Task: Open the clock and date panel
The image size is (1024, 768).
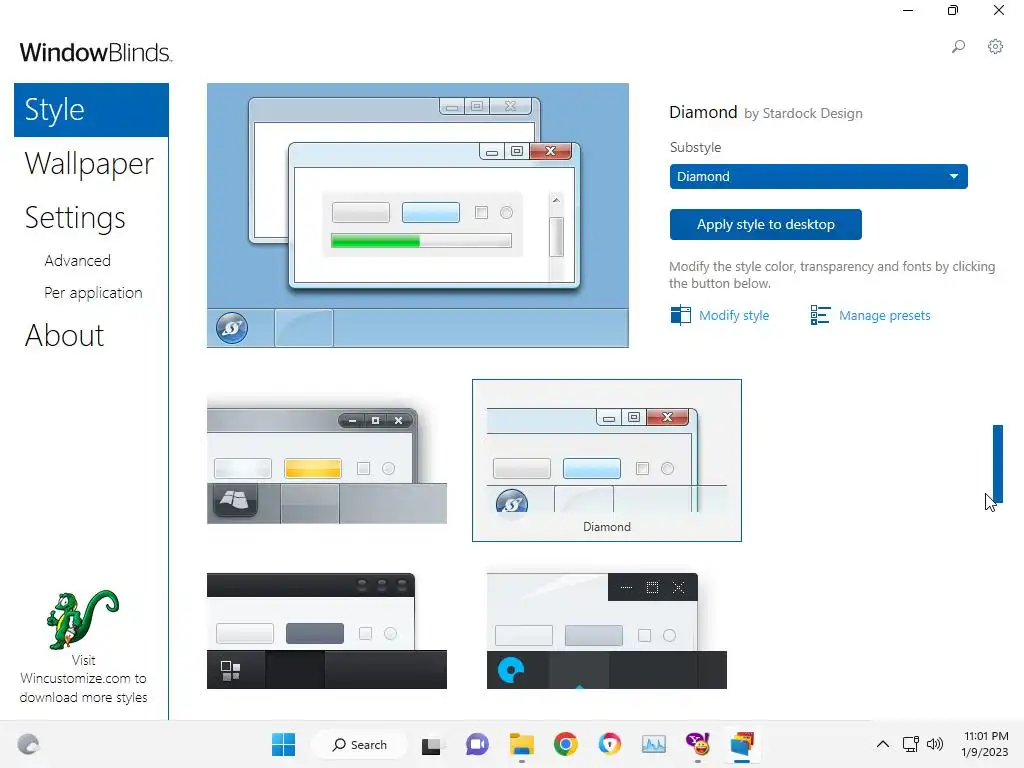Action: 985,744
